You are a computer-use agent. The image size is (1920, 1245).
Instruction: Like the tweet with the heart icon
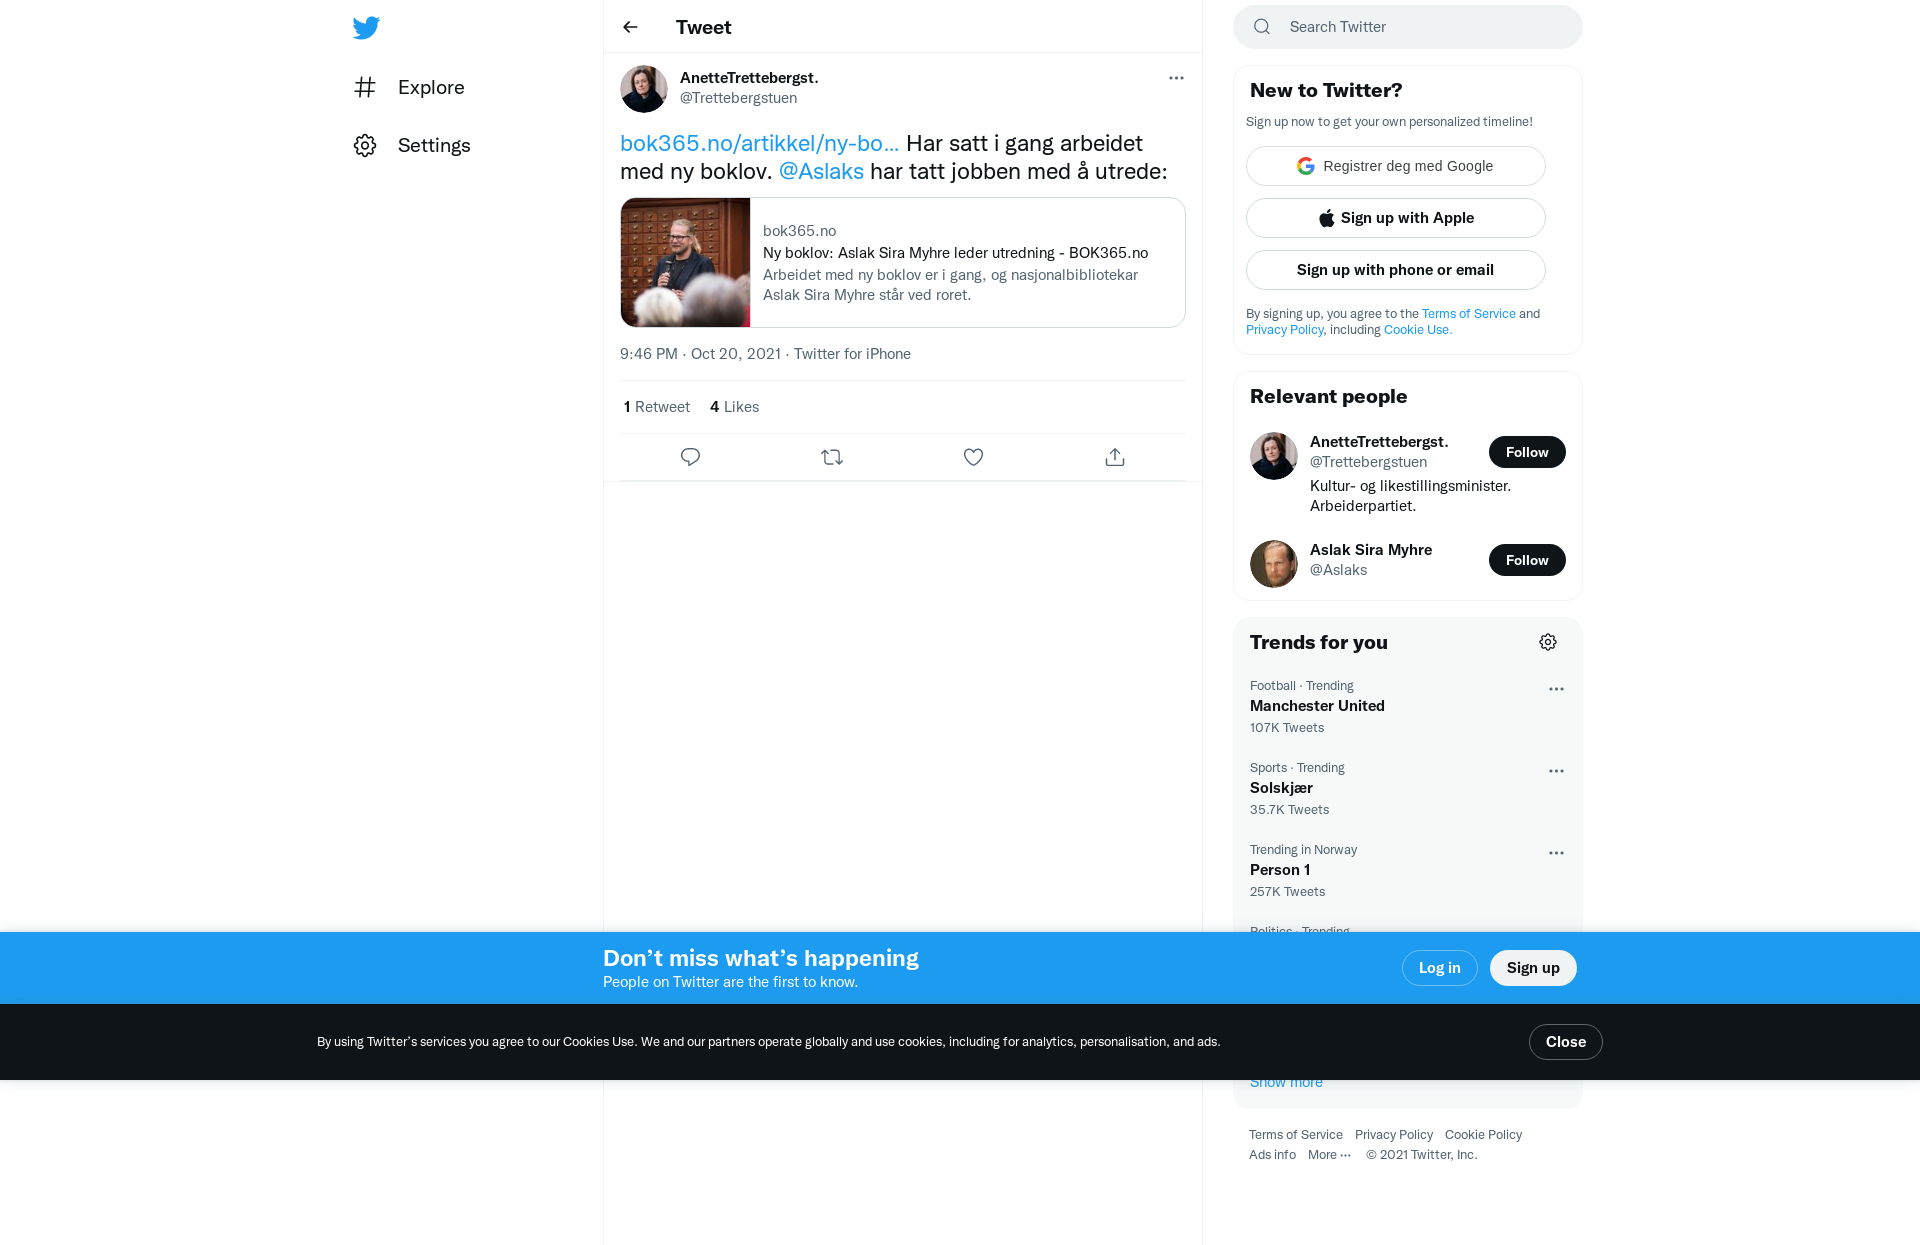(973, 457)
